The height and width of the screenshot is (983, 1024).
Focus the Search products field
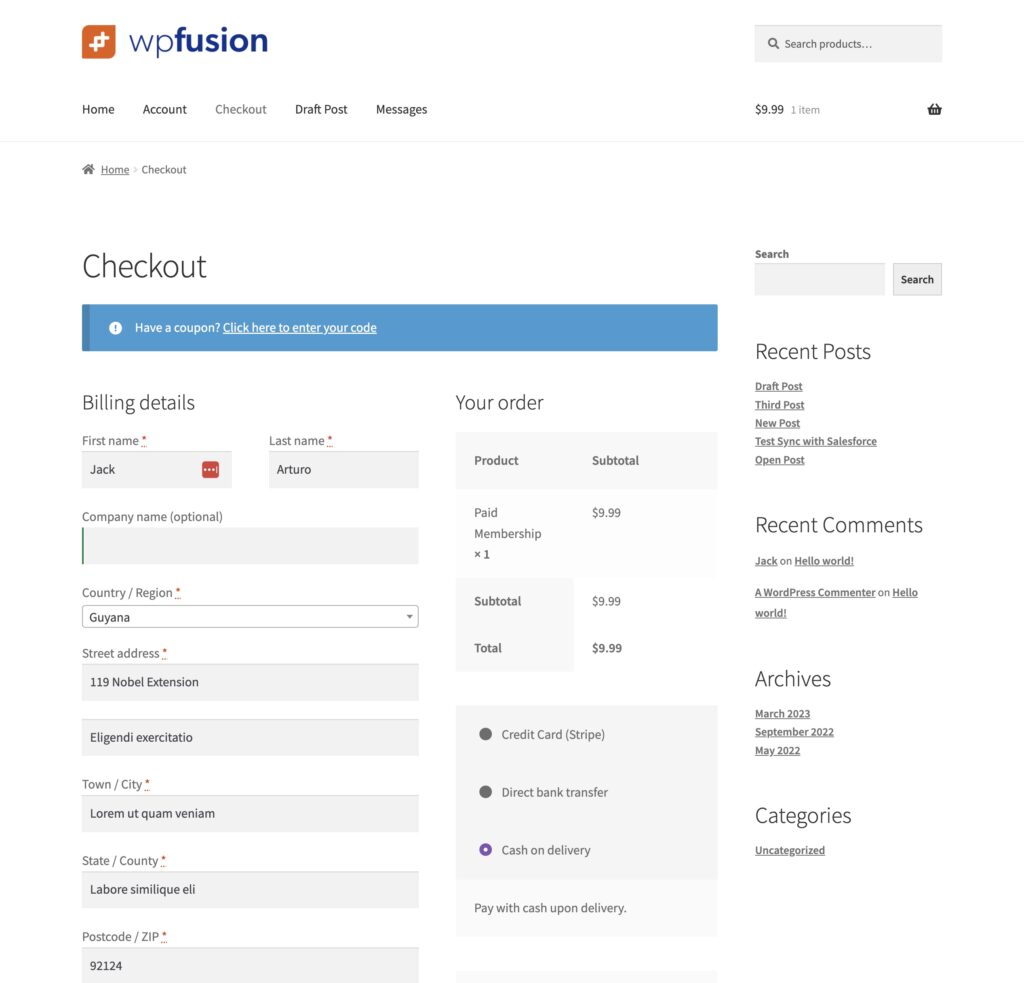click(848, 44)
